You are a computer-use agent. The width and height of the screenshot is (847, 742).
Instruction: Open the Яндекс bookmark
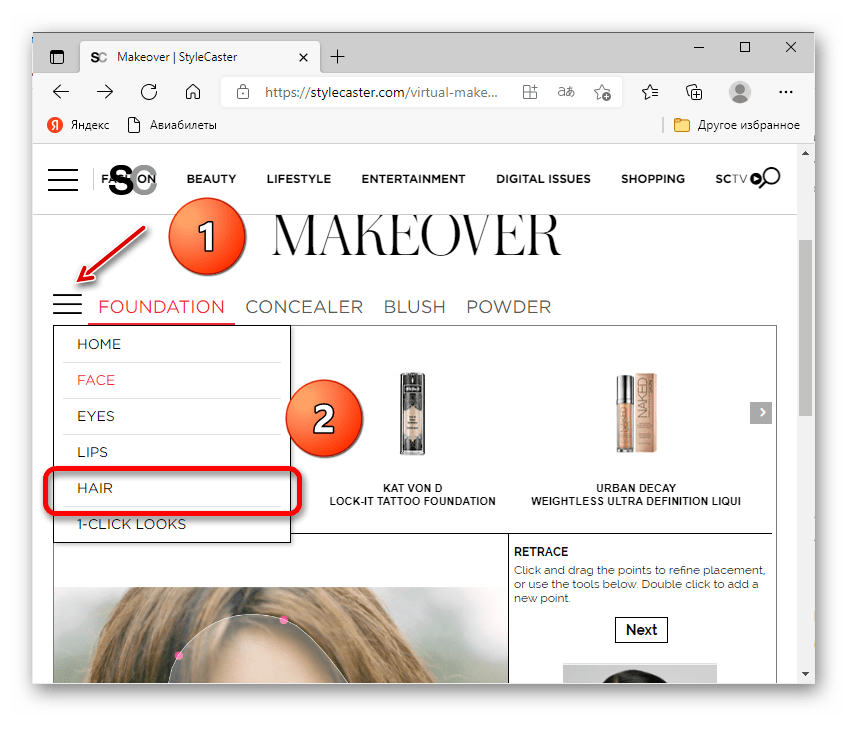pos(78,125)
